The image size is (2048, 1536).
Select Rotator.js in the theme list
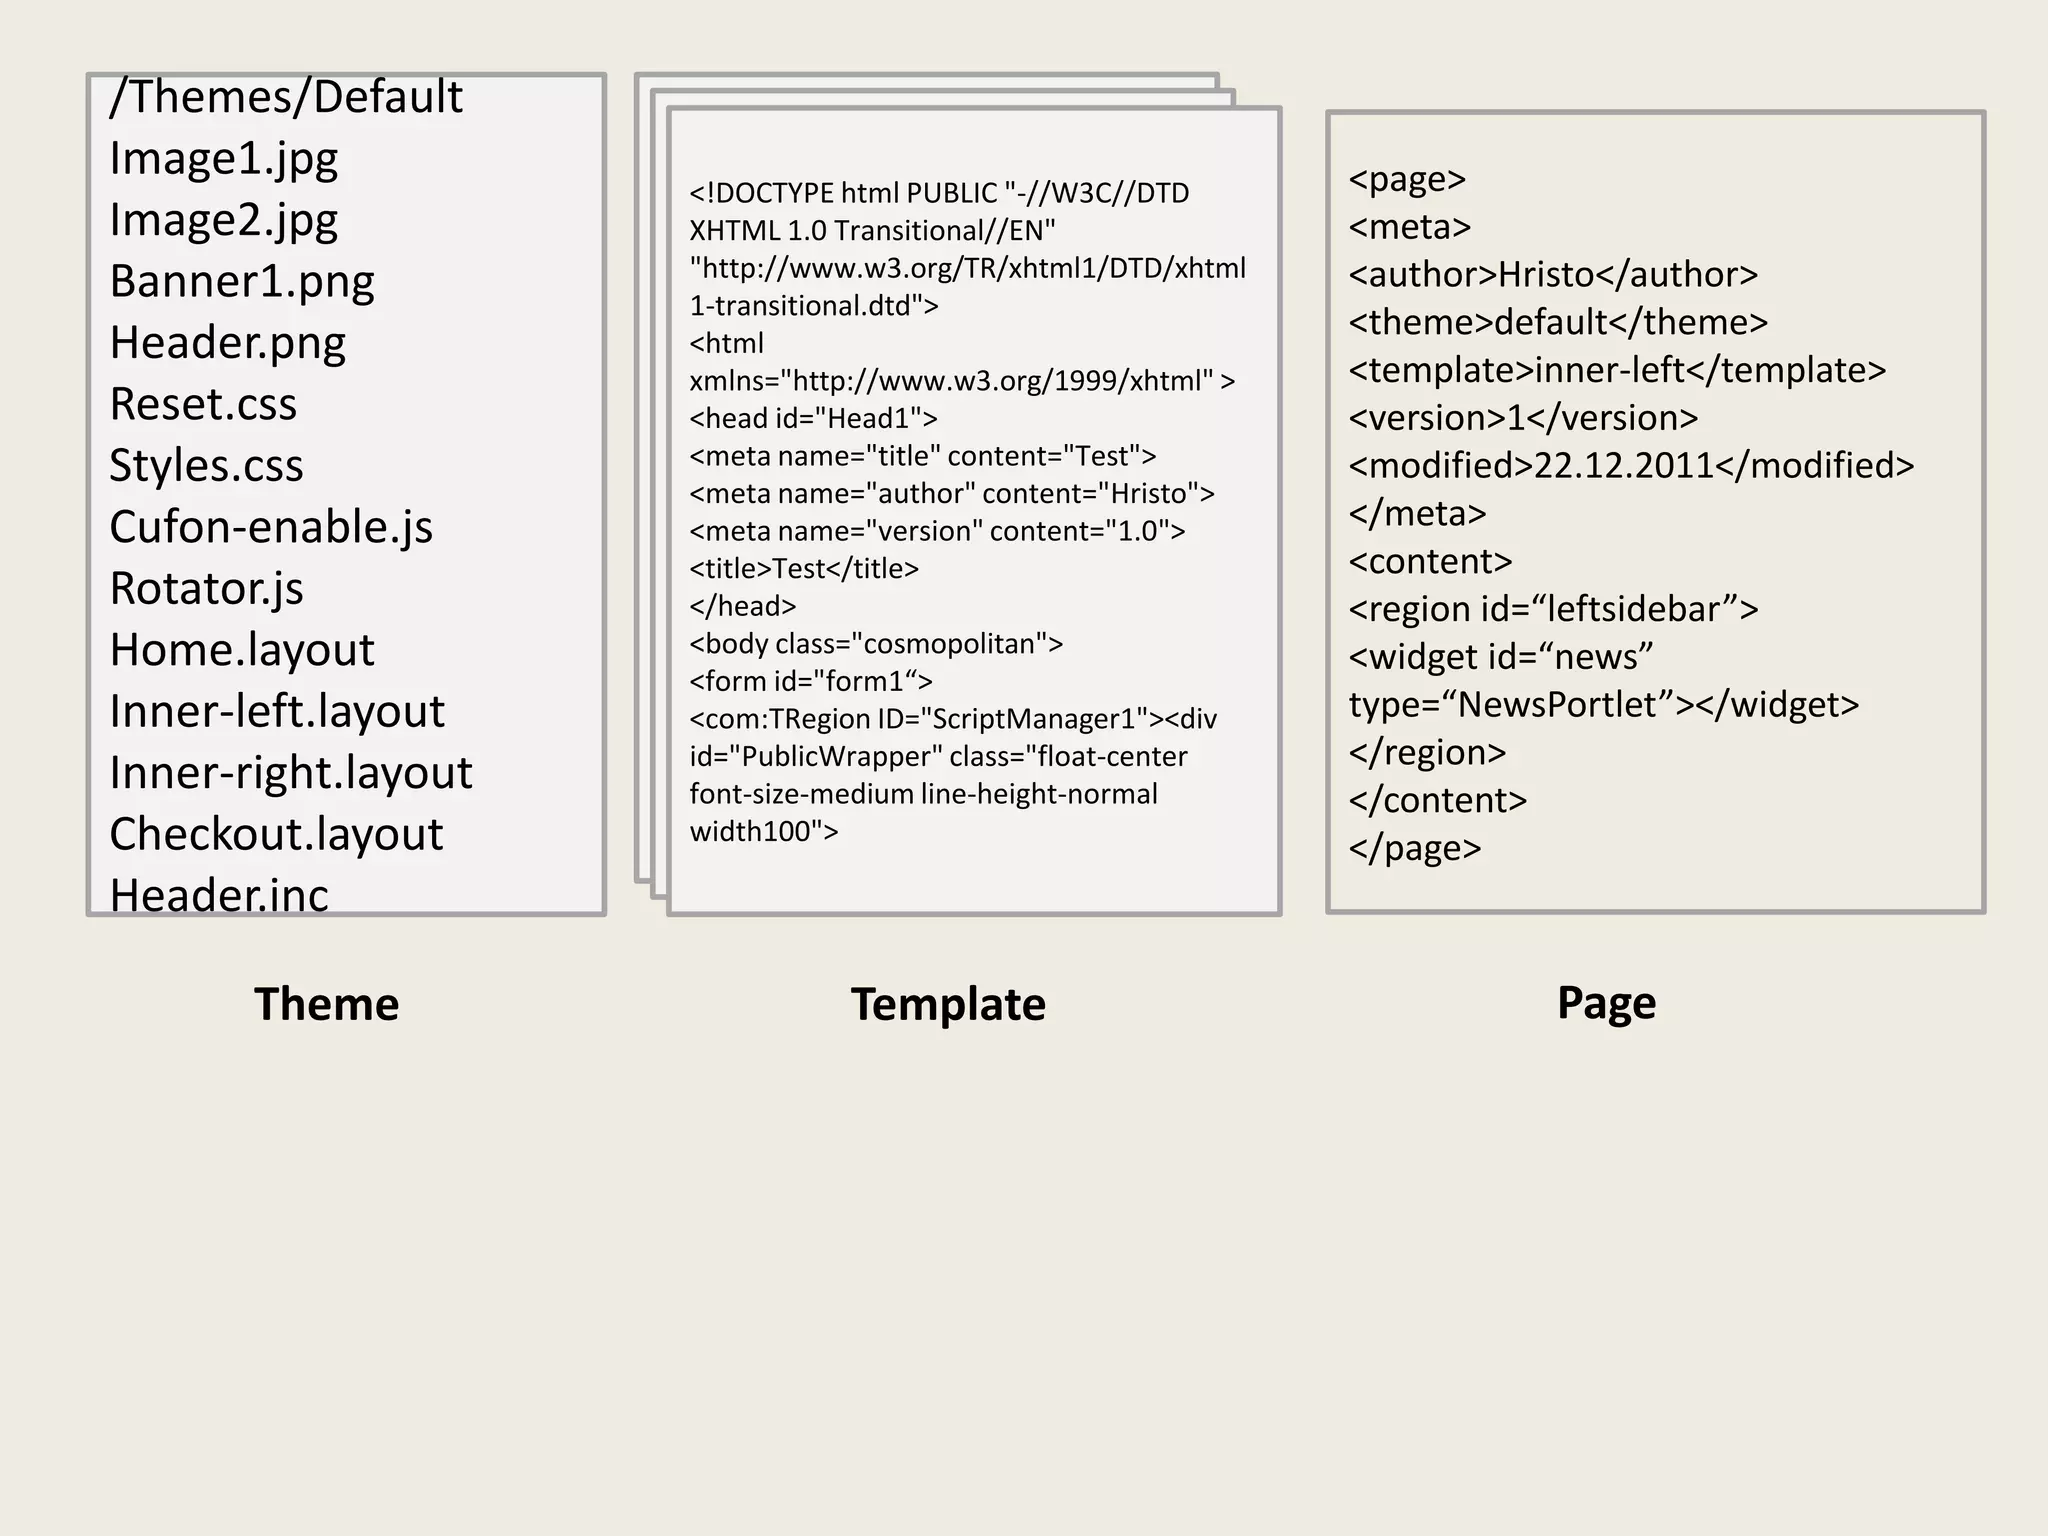point(206,589)
